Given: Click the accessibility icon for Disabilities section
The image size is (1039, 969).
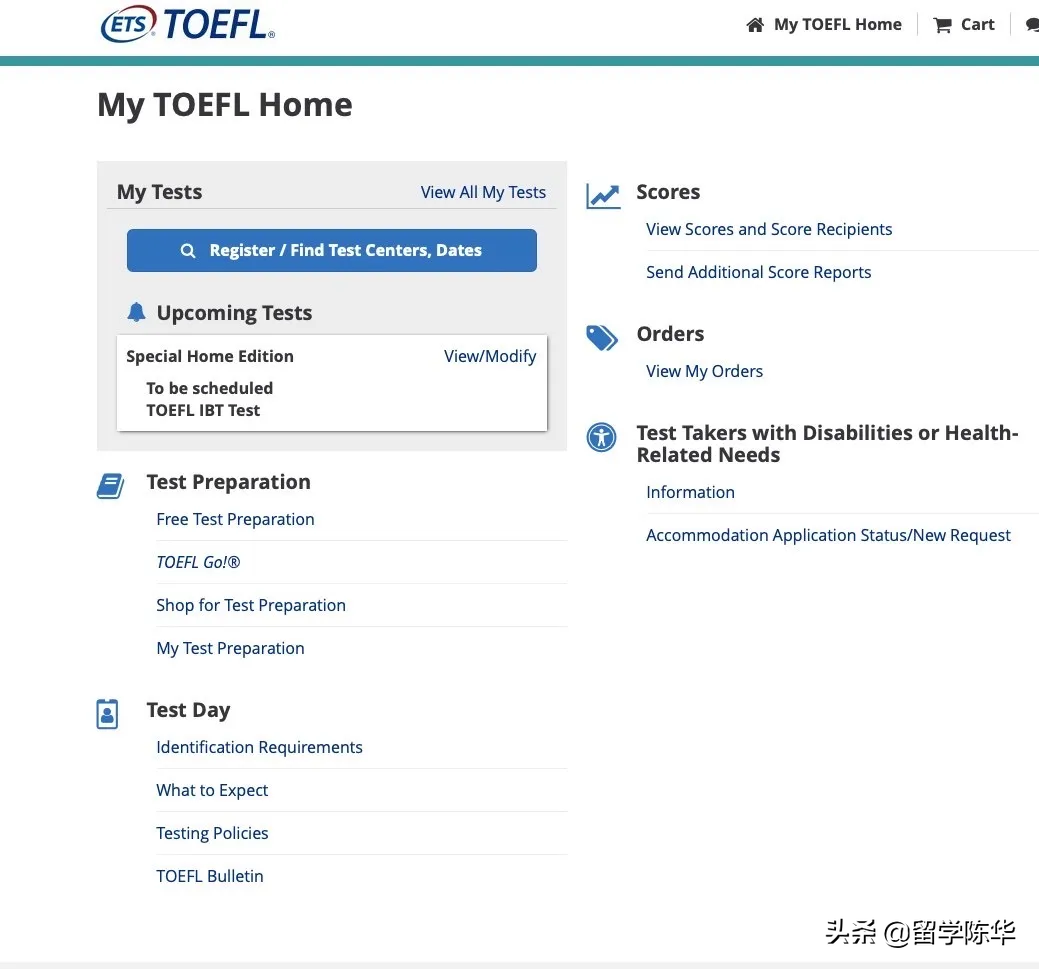Looking at the screenshot, I should coord(602,437).
